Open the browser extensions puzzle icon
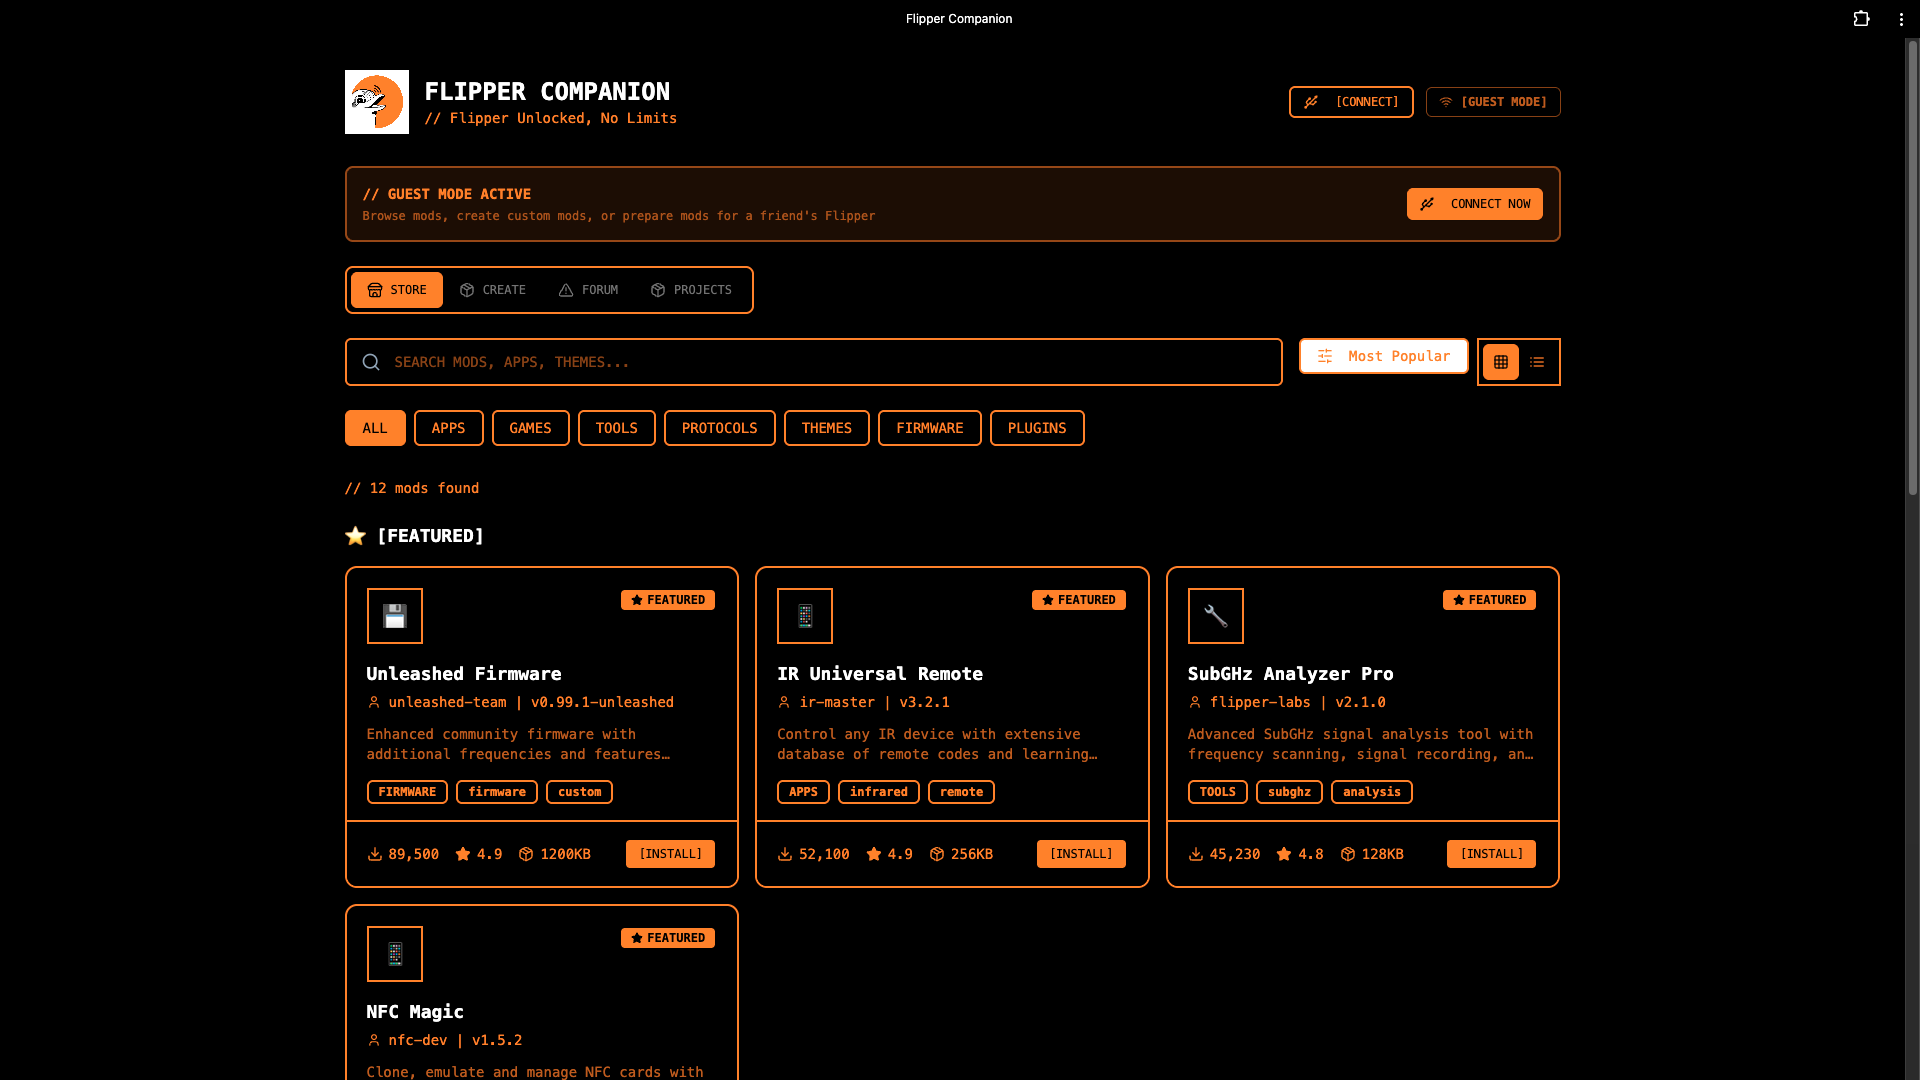Image resolution: width=1920 pixels, height=1080 pixels. [1861, 19]
